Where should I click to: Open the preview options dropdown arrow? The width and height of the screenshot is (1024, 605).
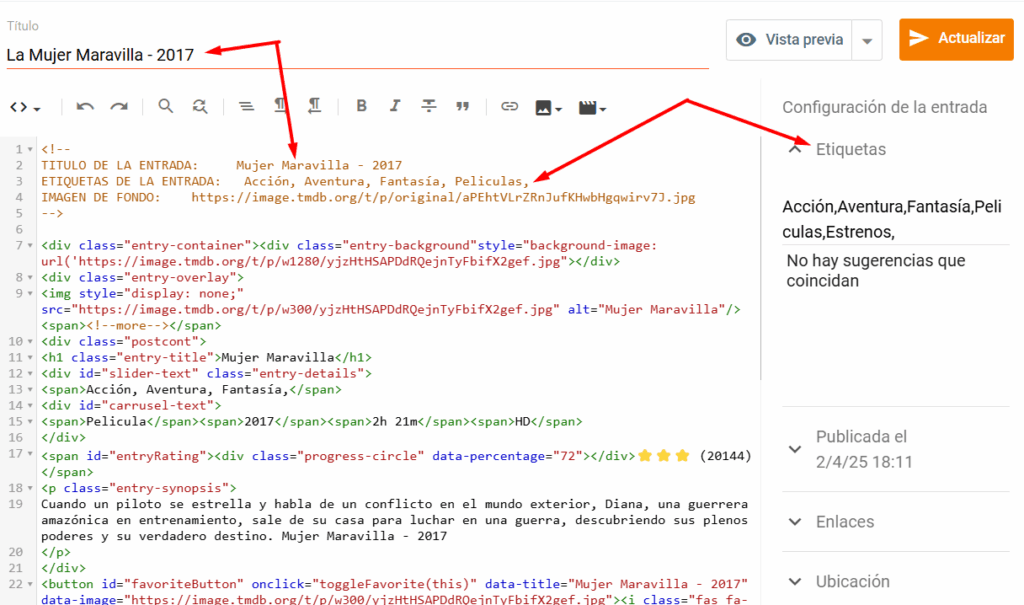pos(867,41)
